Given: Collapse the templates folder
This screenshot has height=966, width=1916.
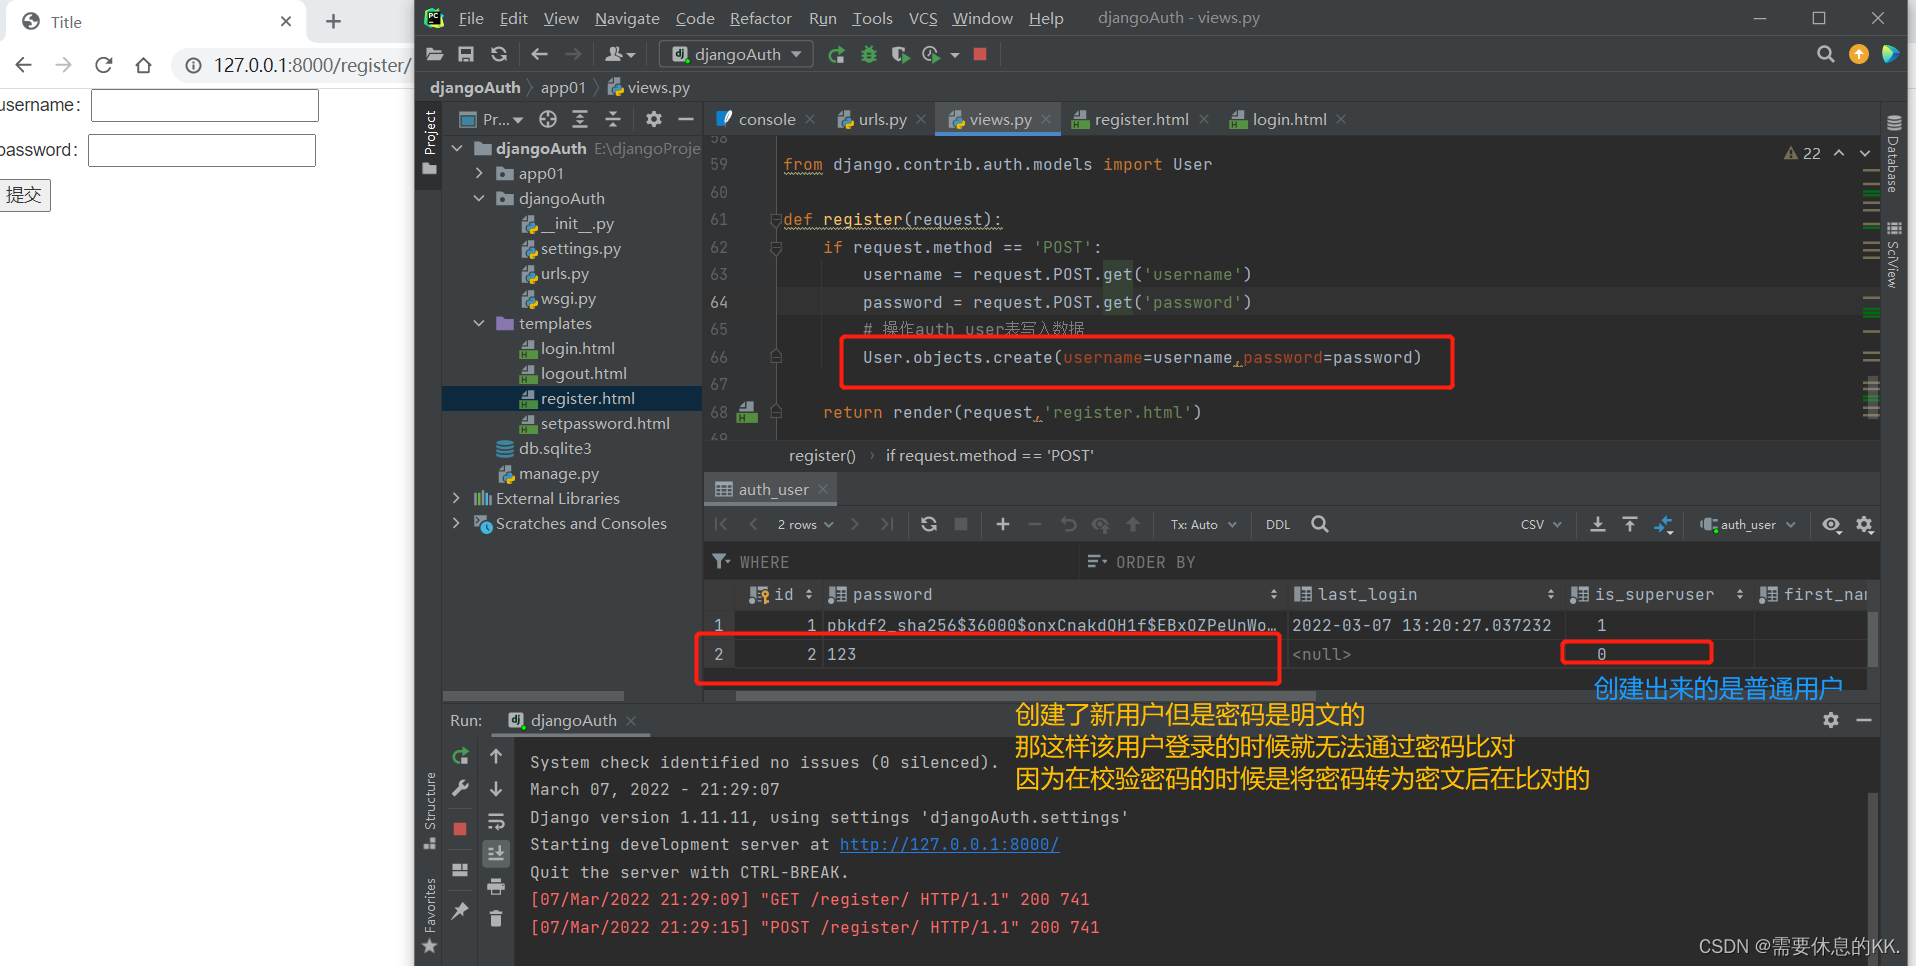Looking at the screenshot, I should pyautogui.click(x=479, y=323).
